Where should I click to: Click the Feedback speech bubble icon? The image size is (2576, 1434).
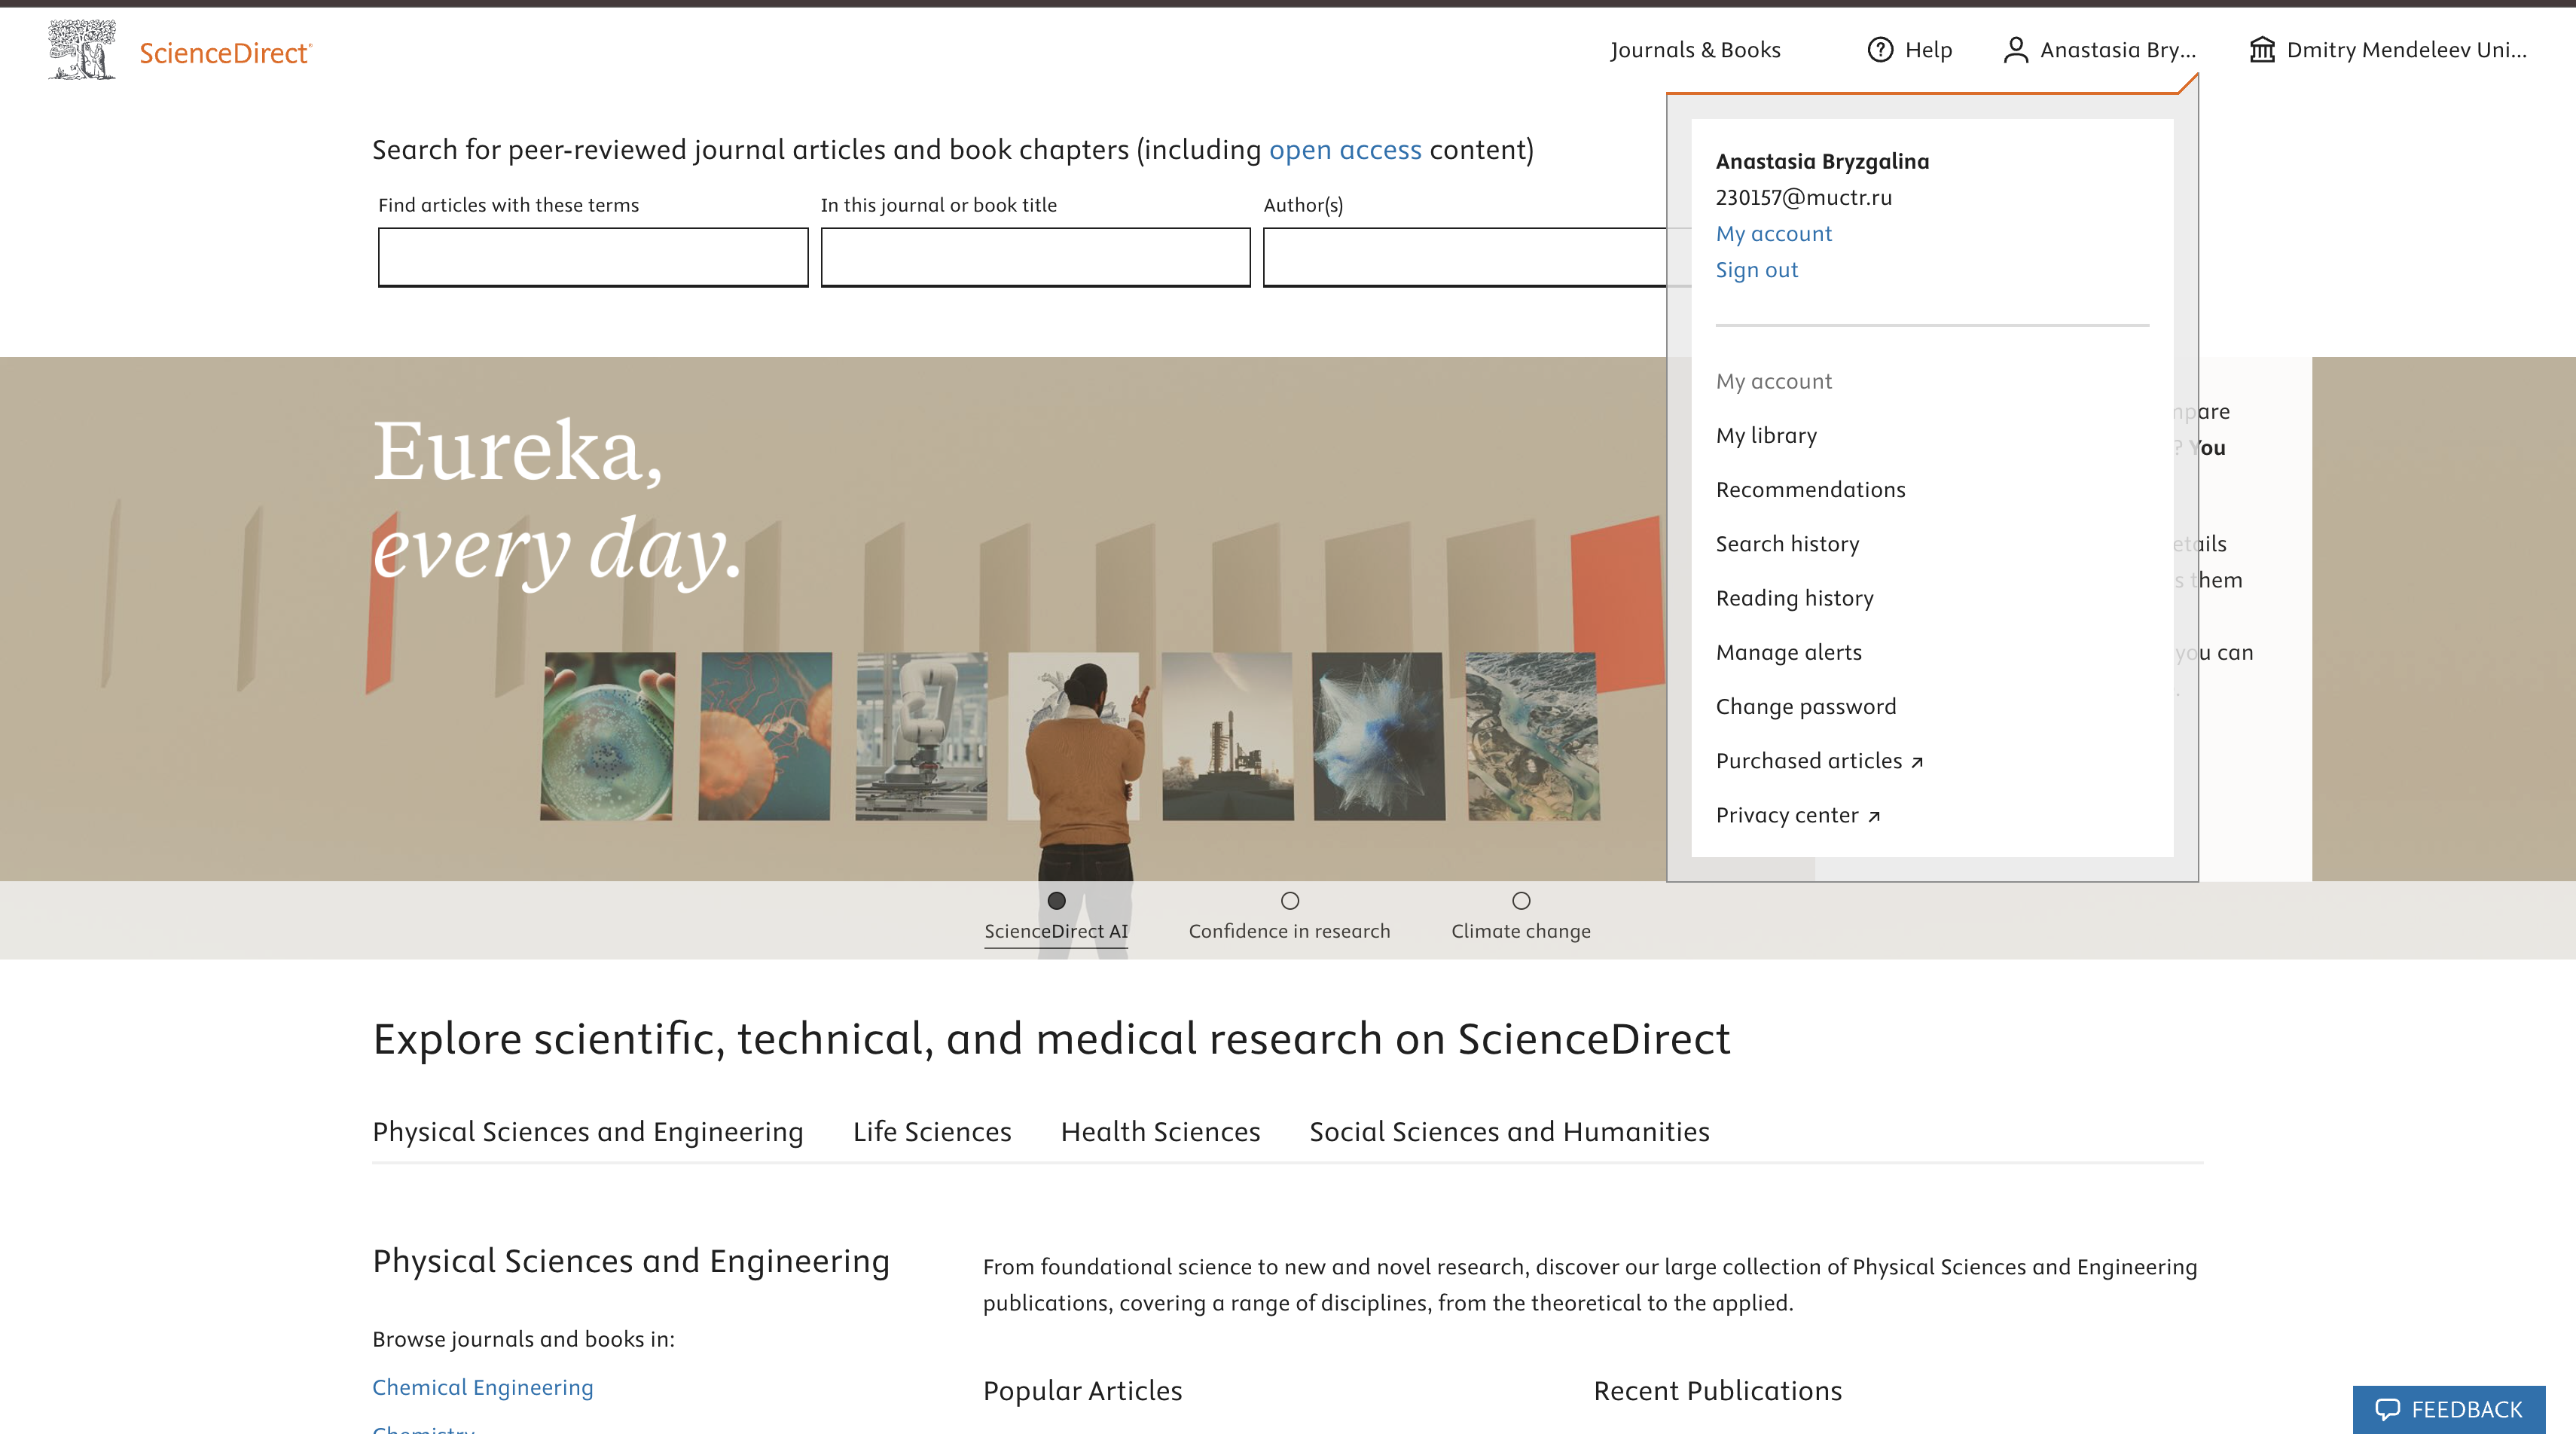(x=2387, y=1409)
